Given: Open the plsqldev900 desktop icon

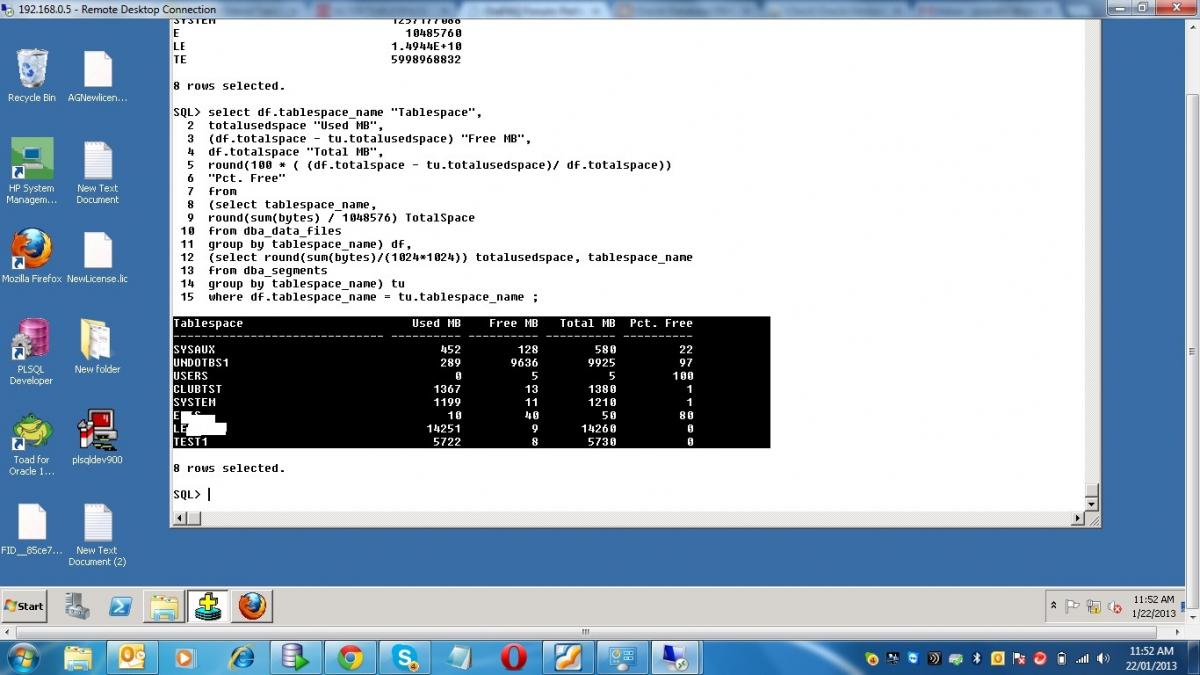Looking at the screenshot, I should pyautogui.click(x=97, y=432).
